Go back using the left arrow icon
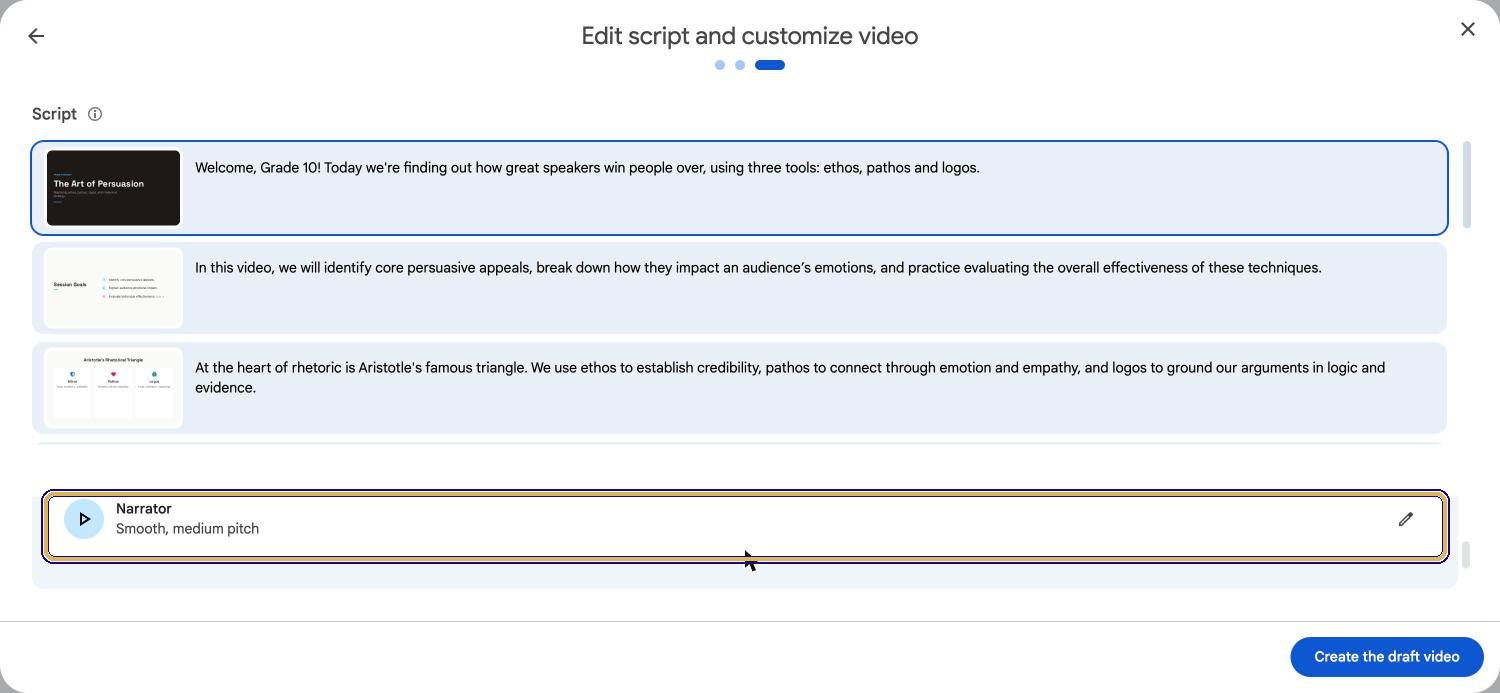Viewport: 1500px width, 693px height. tap(36, 36)
